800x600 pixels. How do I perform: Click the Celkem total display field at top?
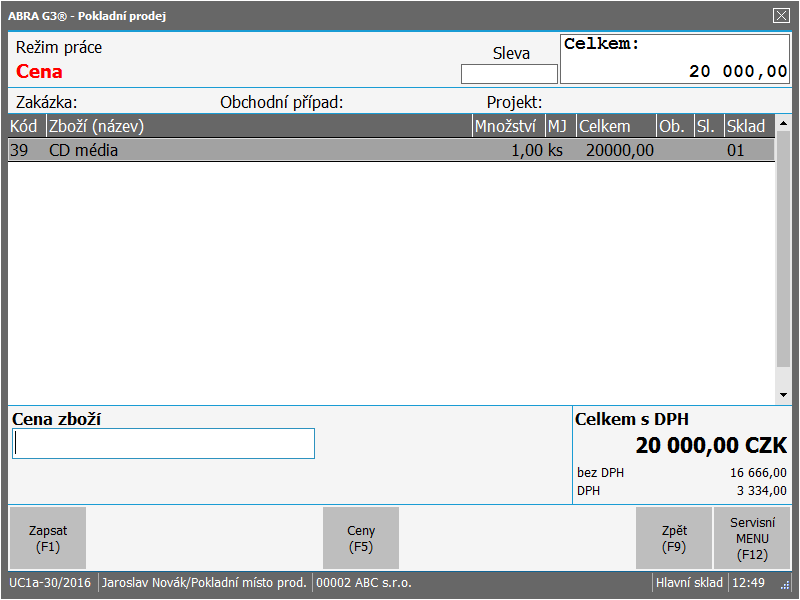click(x=675, y=60)
